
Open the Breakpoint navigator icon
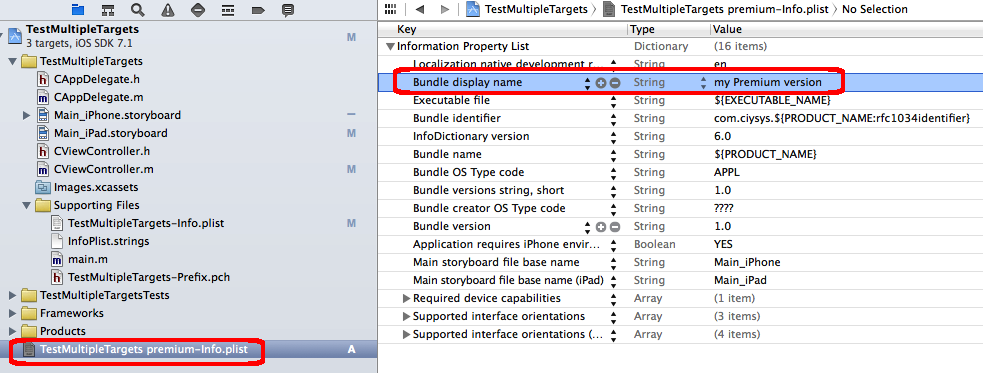click(x=258, y=10)
